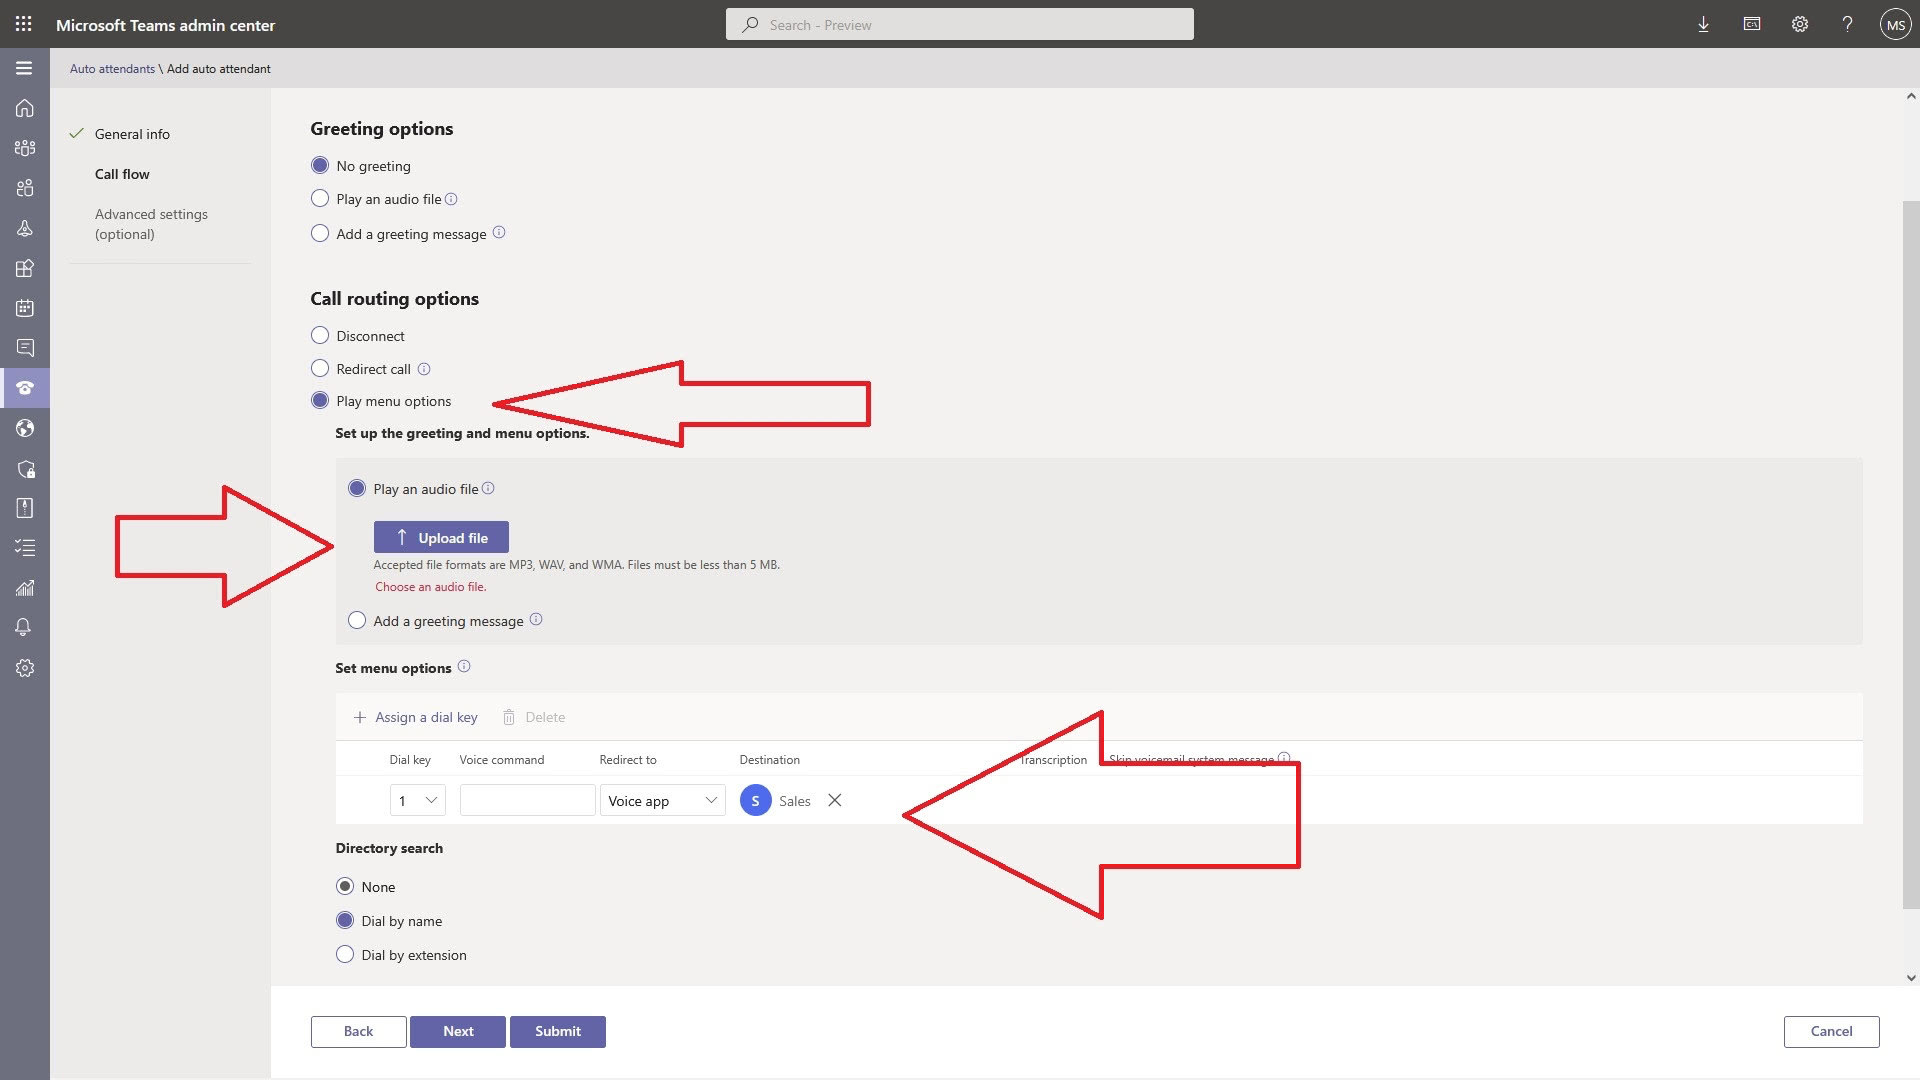Open the Auto attendants breadcrumb link

[x=111, y=68]
